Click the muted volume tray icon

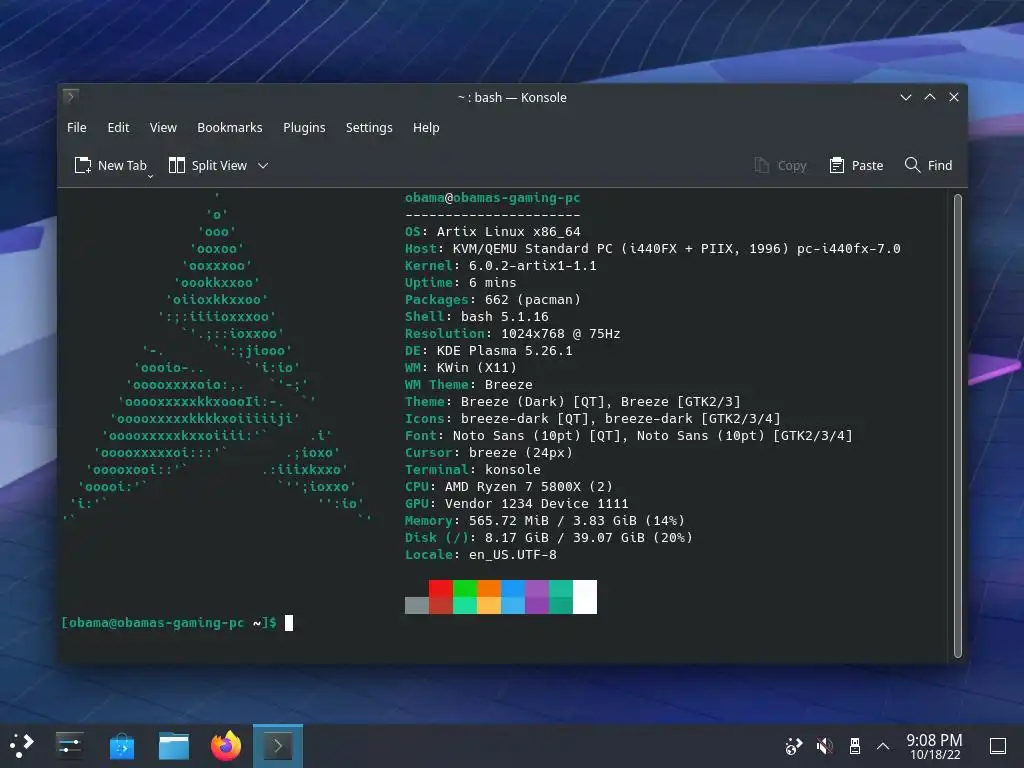pyautogui.click(x=824, y=746)
